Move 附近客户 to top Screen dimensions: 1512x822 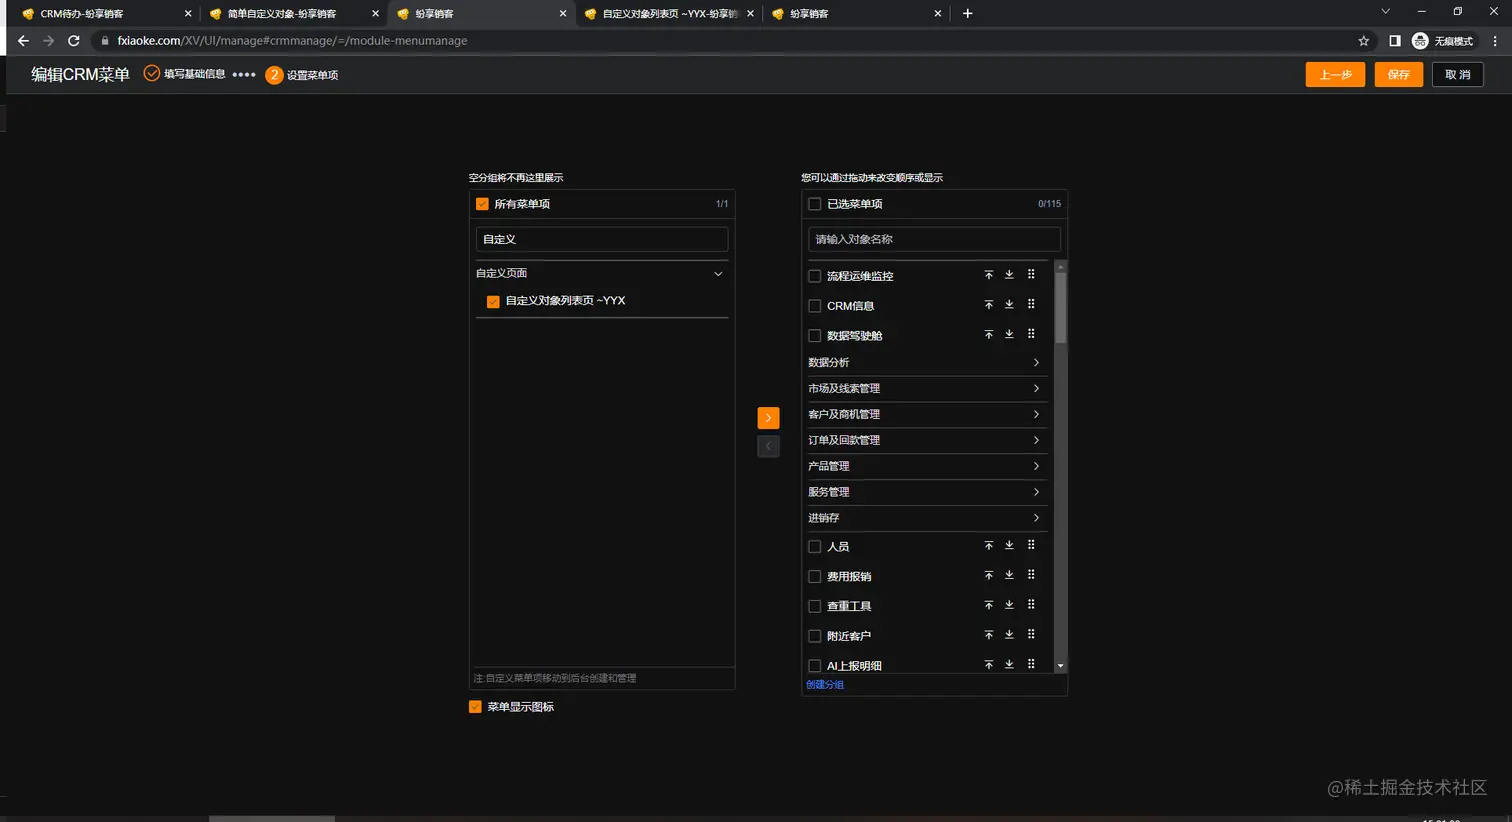[988, 635]
